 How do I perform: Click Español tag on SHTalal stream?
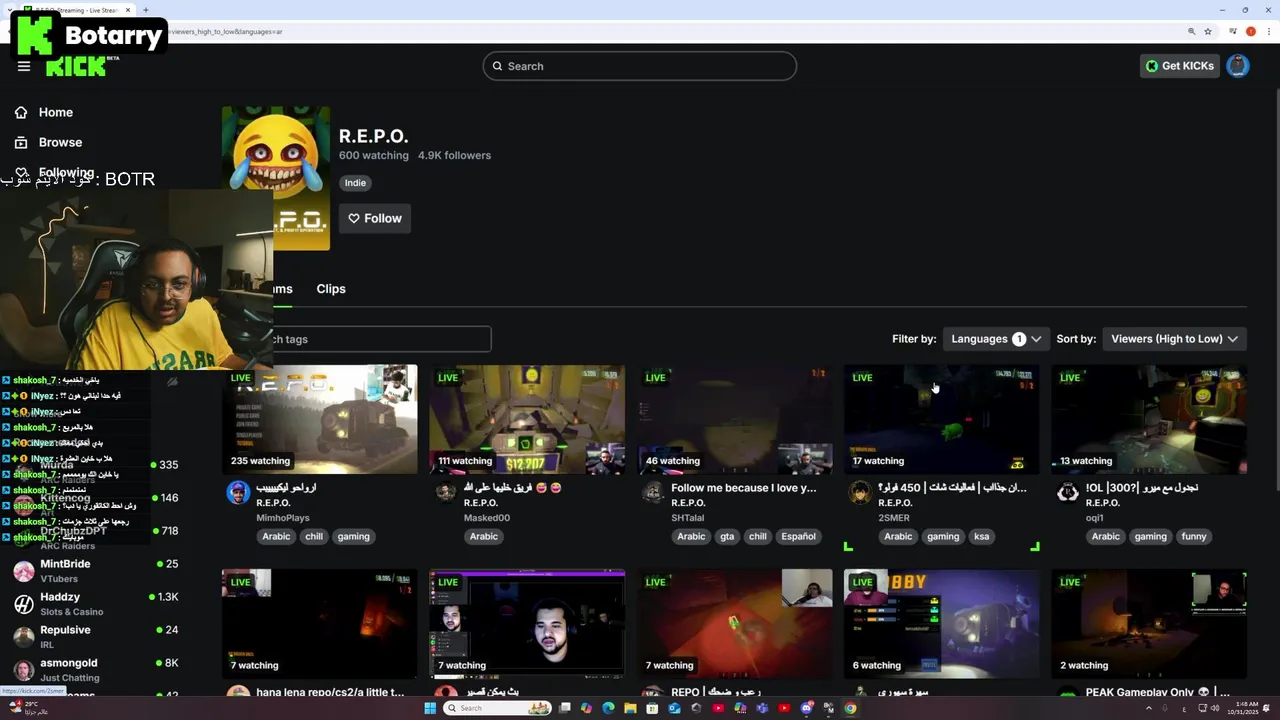click(x=798, y=537)
